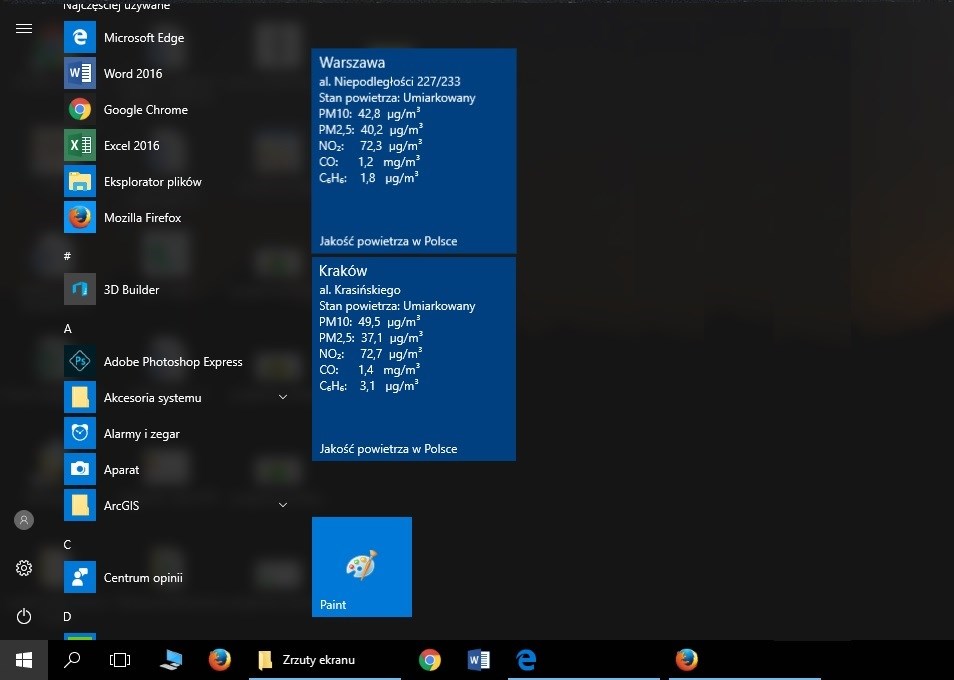Click the # letter group header

click(68, 256)
